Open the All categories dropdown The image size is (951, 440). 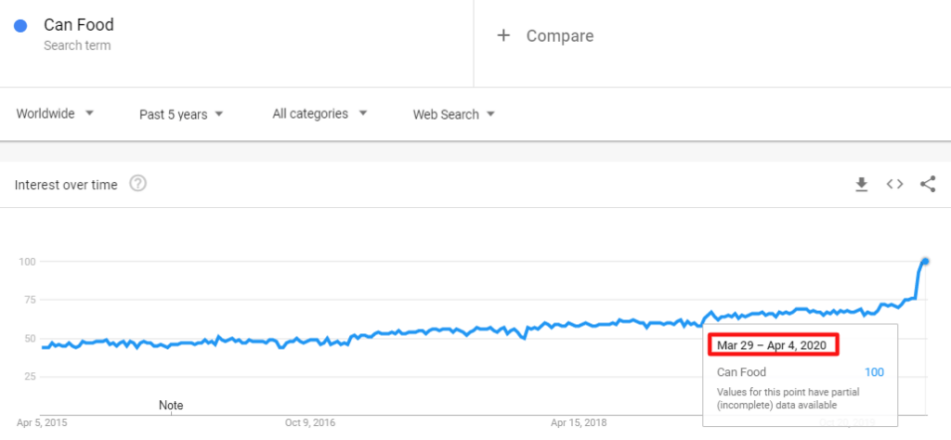[x=320, y=114]
